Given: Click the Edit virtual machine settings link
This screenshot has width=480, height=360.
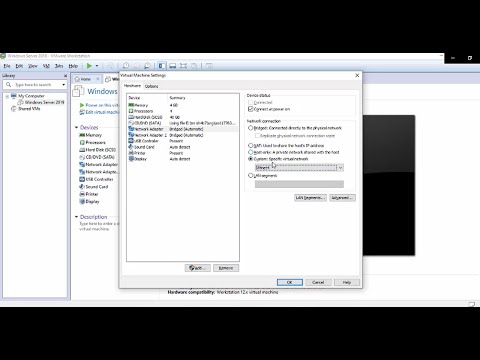Looking at the screenshot, I should pos(102,112).
